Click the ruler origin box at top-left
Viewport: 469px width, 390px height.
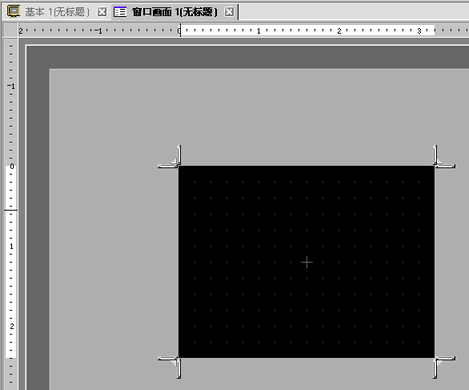click(x=10, y=30)
